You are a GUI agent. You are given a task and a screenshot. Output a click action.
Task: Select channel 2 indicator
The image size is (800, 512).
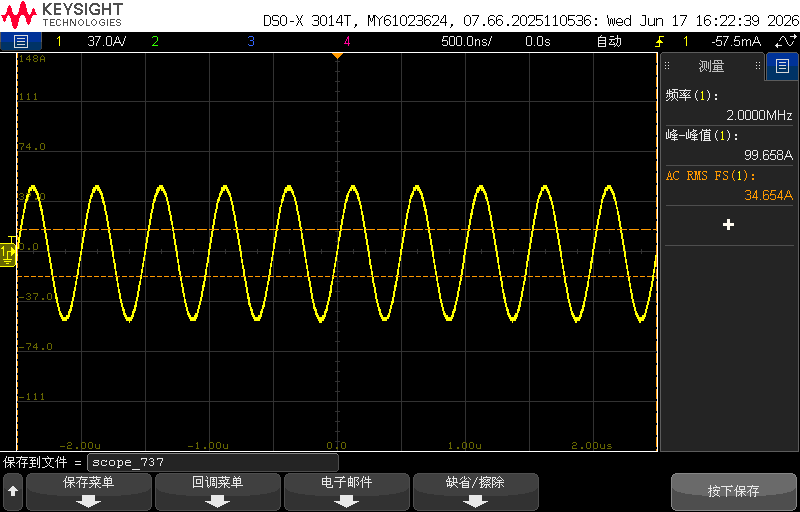pos(155,41)
